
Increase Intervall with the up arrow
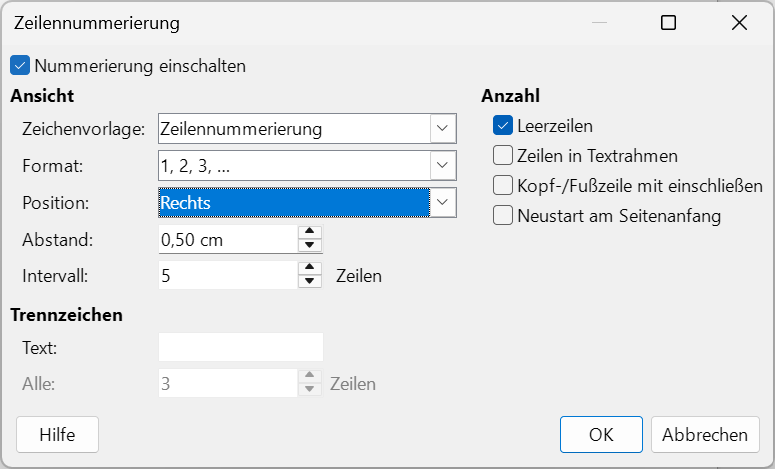coord(310,268)
